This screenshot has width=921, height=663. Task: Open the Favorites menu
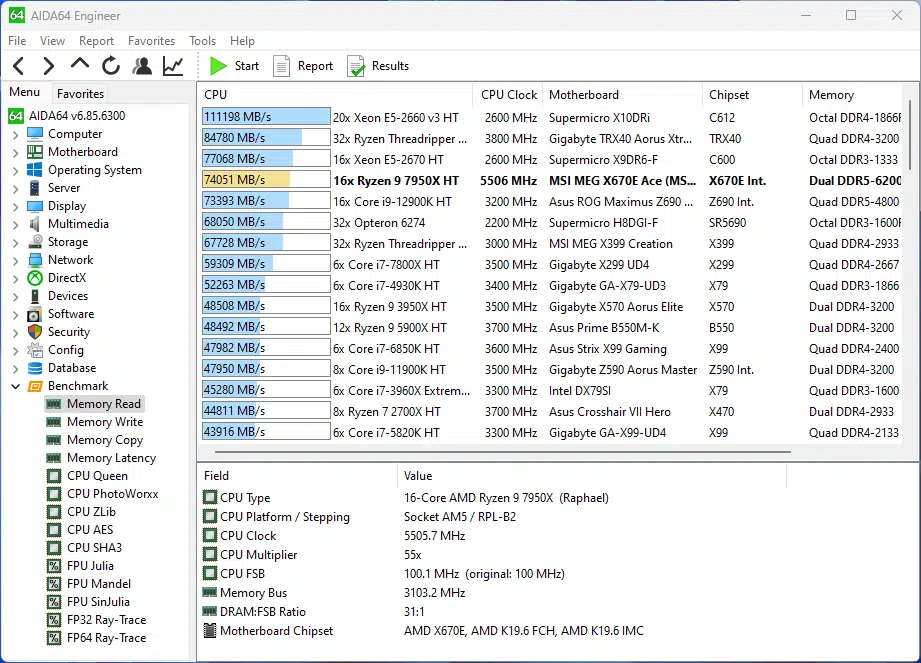151,41
